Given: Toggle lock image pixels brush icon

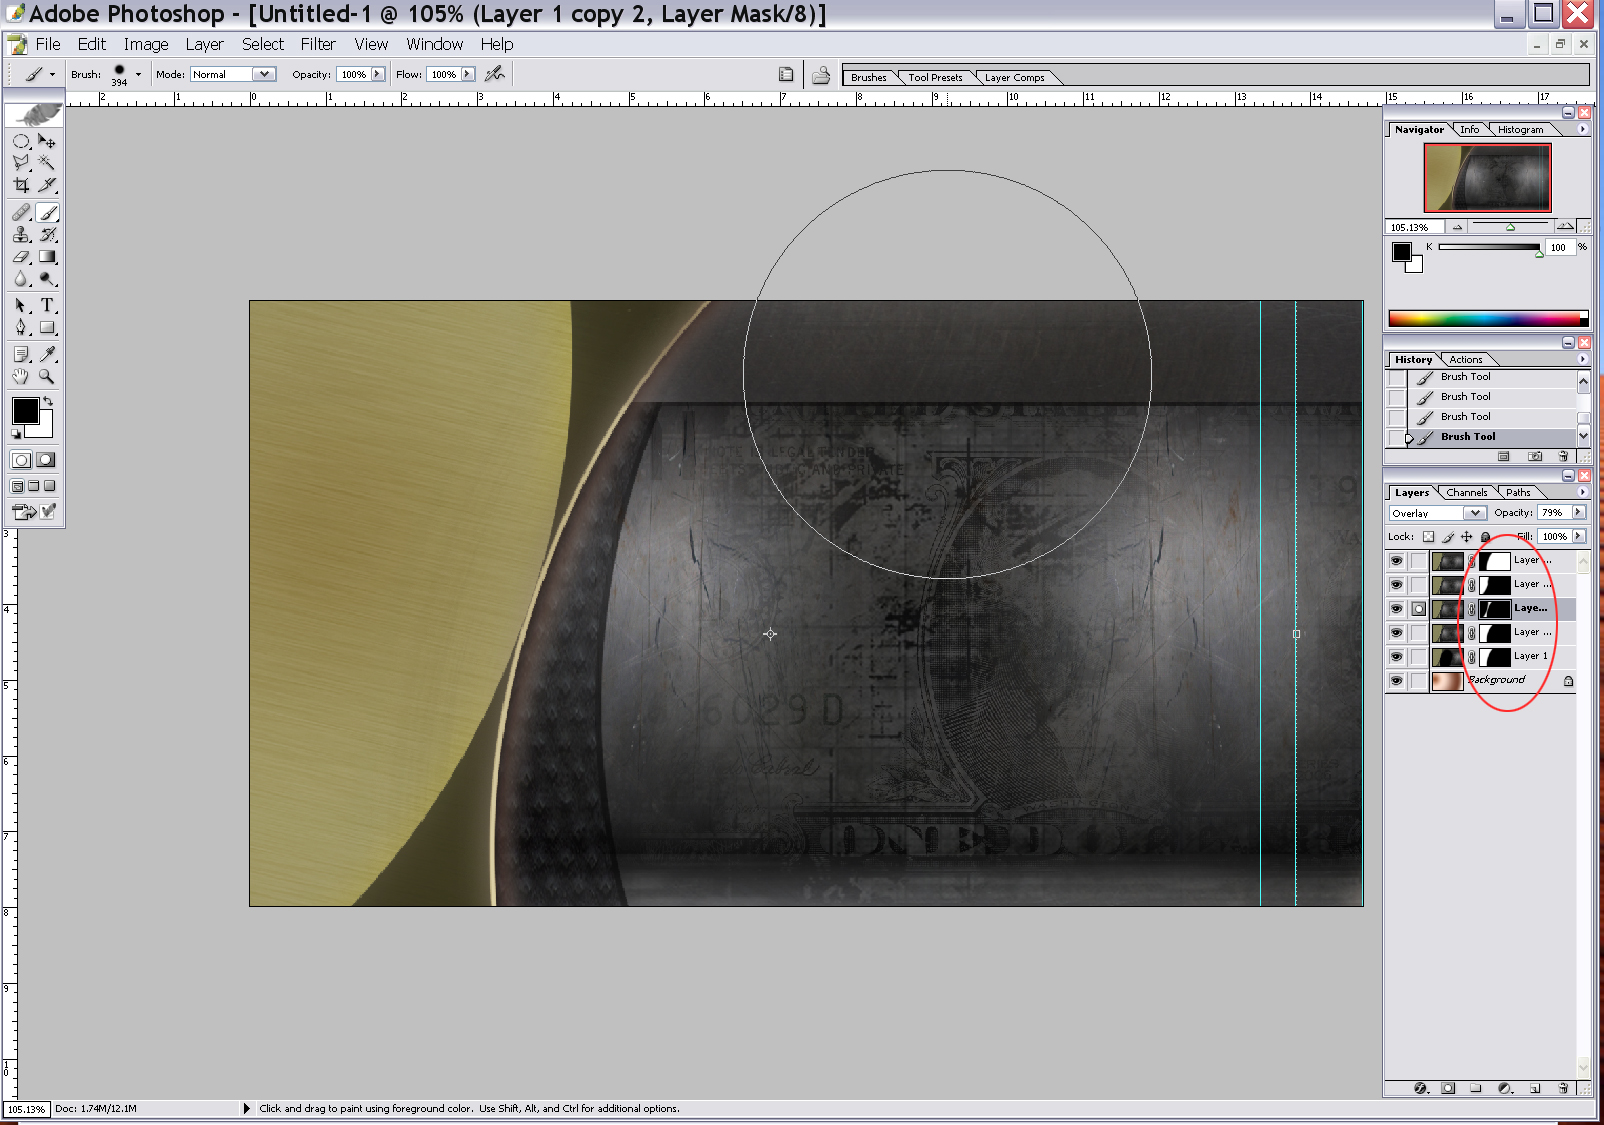Looking at the screenshot, I should [x=1448, y=537].
